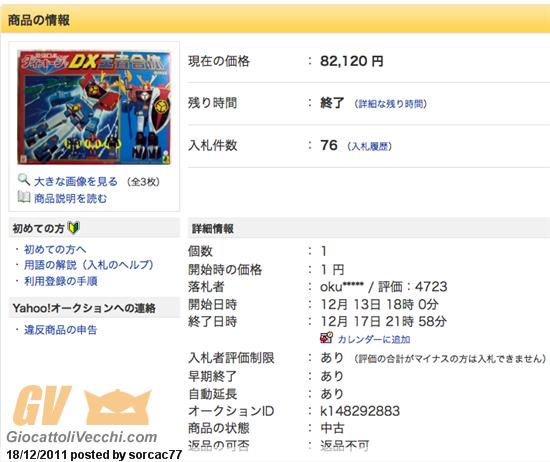
Task: Click the magnifying glass icon beside 大きな画像を見る
Action: [24, 180]
